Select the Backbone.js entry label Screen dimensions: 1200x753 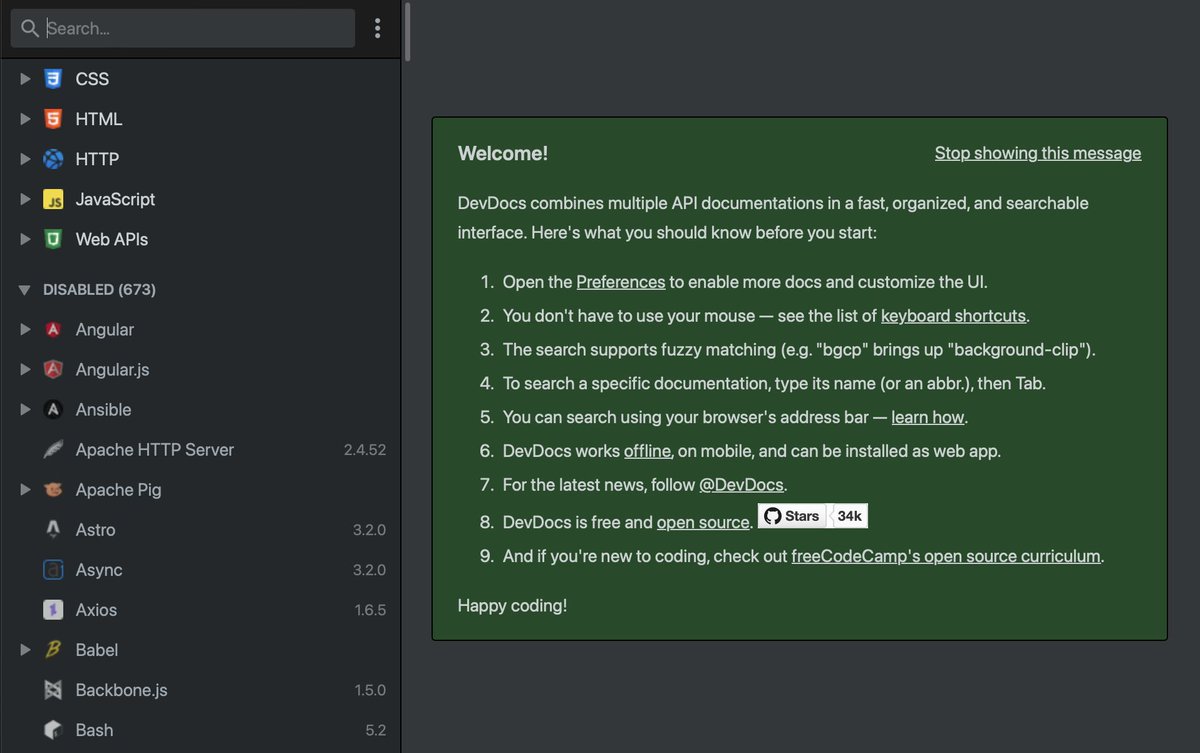pos(121,689)
